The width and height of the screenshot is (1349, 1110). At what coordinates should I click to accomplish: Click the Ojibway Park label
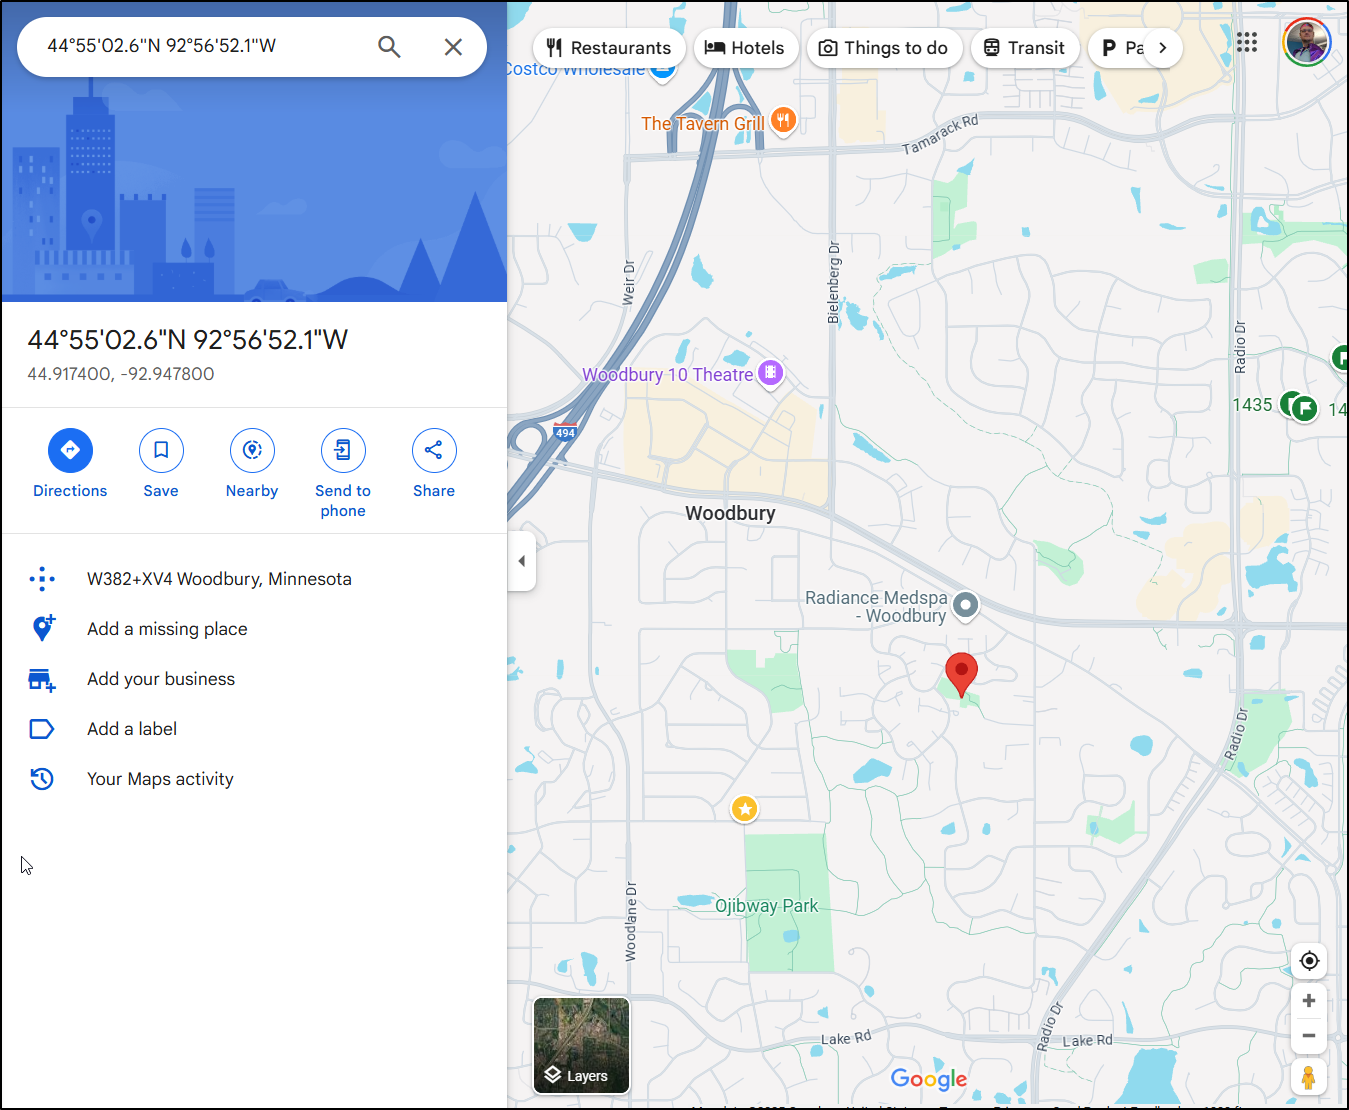tap(766, 906)
